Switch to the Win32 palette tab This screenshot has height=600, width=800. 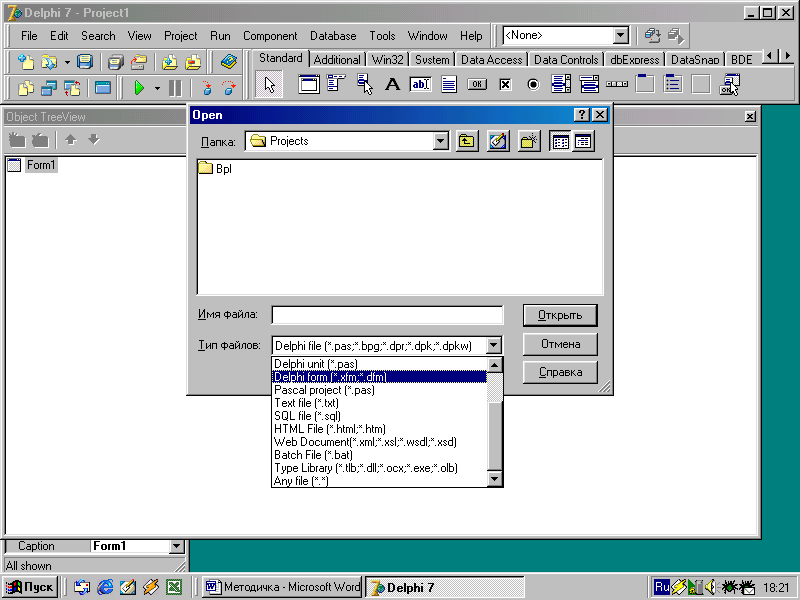click(x=387, y=60)
